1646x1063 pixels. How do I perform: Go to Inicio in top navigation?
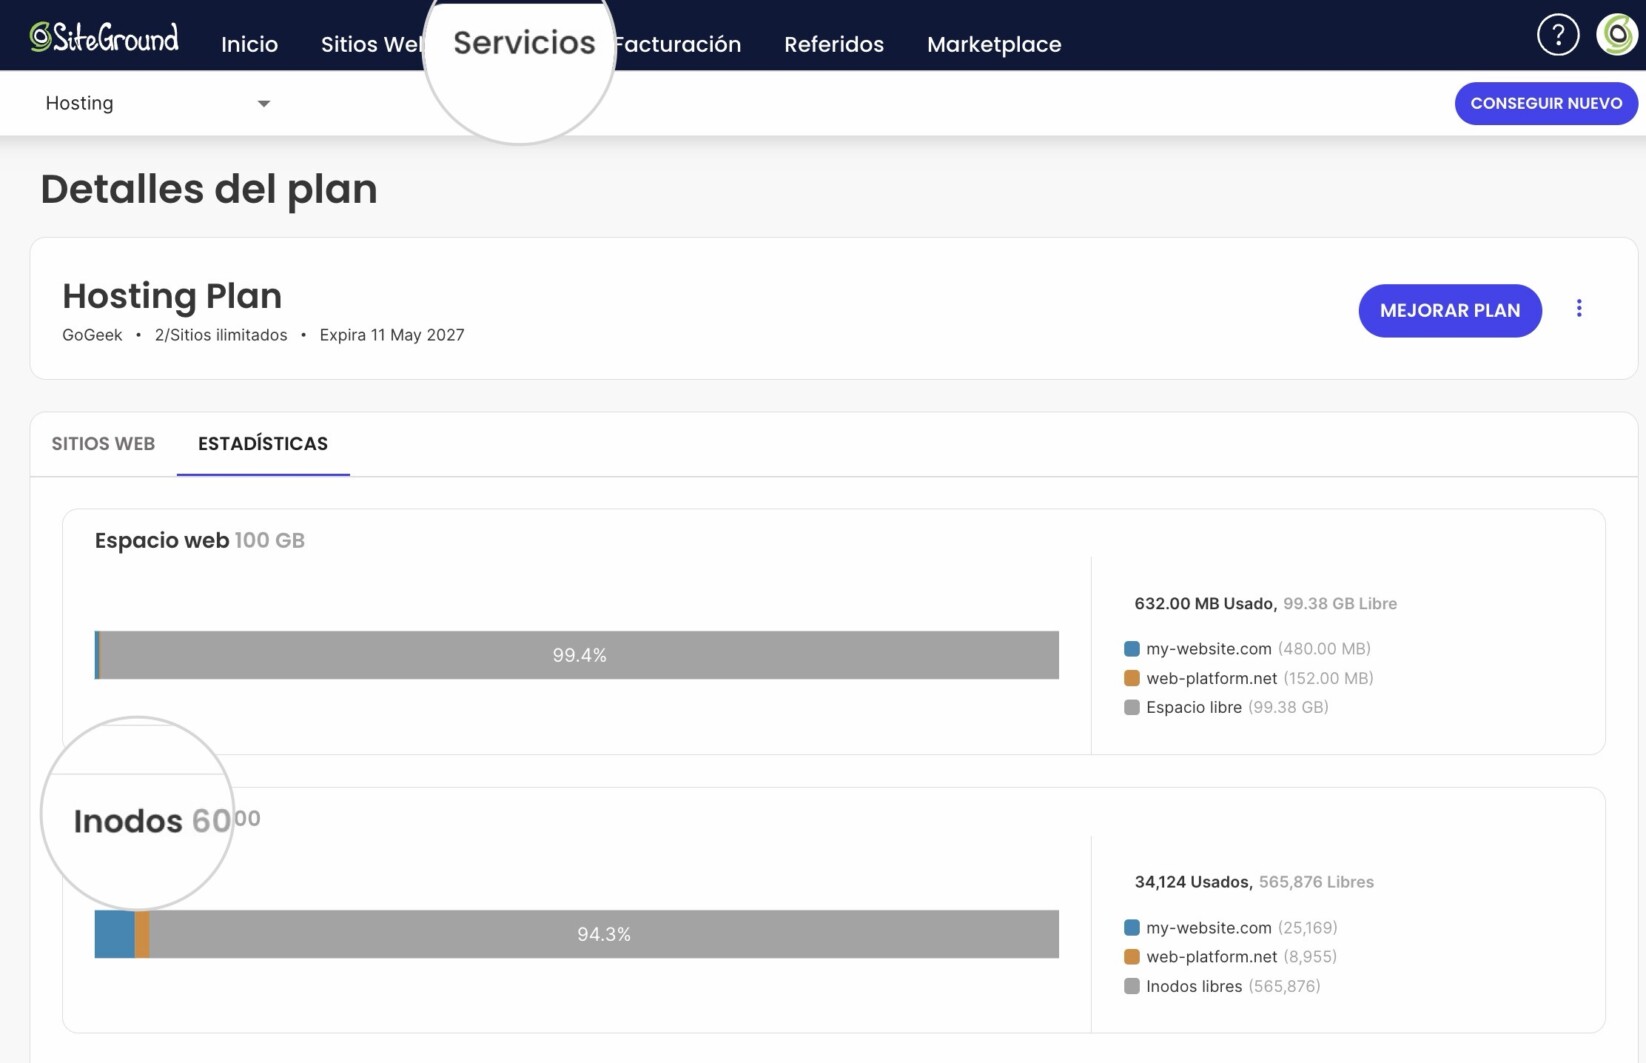click(249, 44)
